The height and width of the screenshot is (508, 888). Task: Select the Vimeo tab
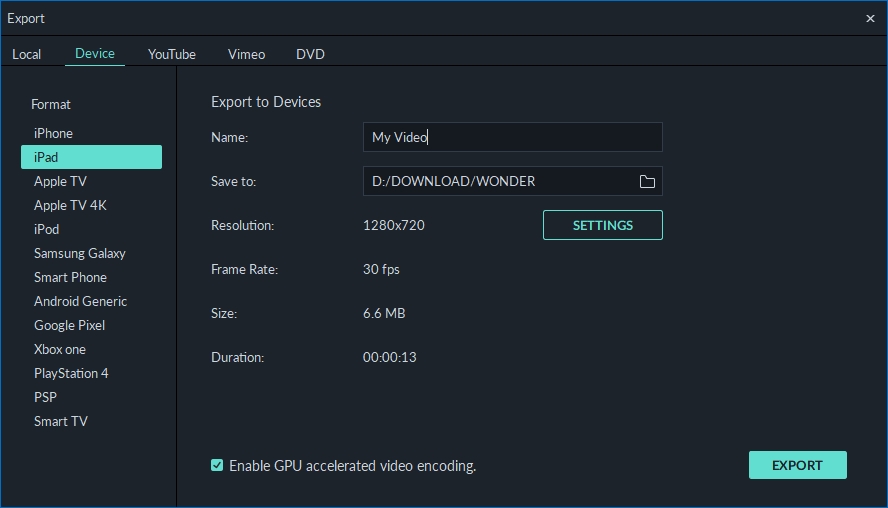246,54
